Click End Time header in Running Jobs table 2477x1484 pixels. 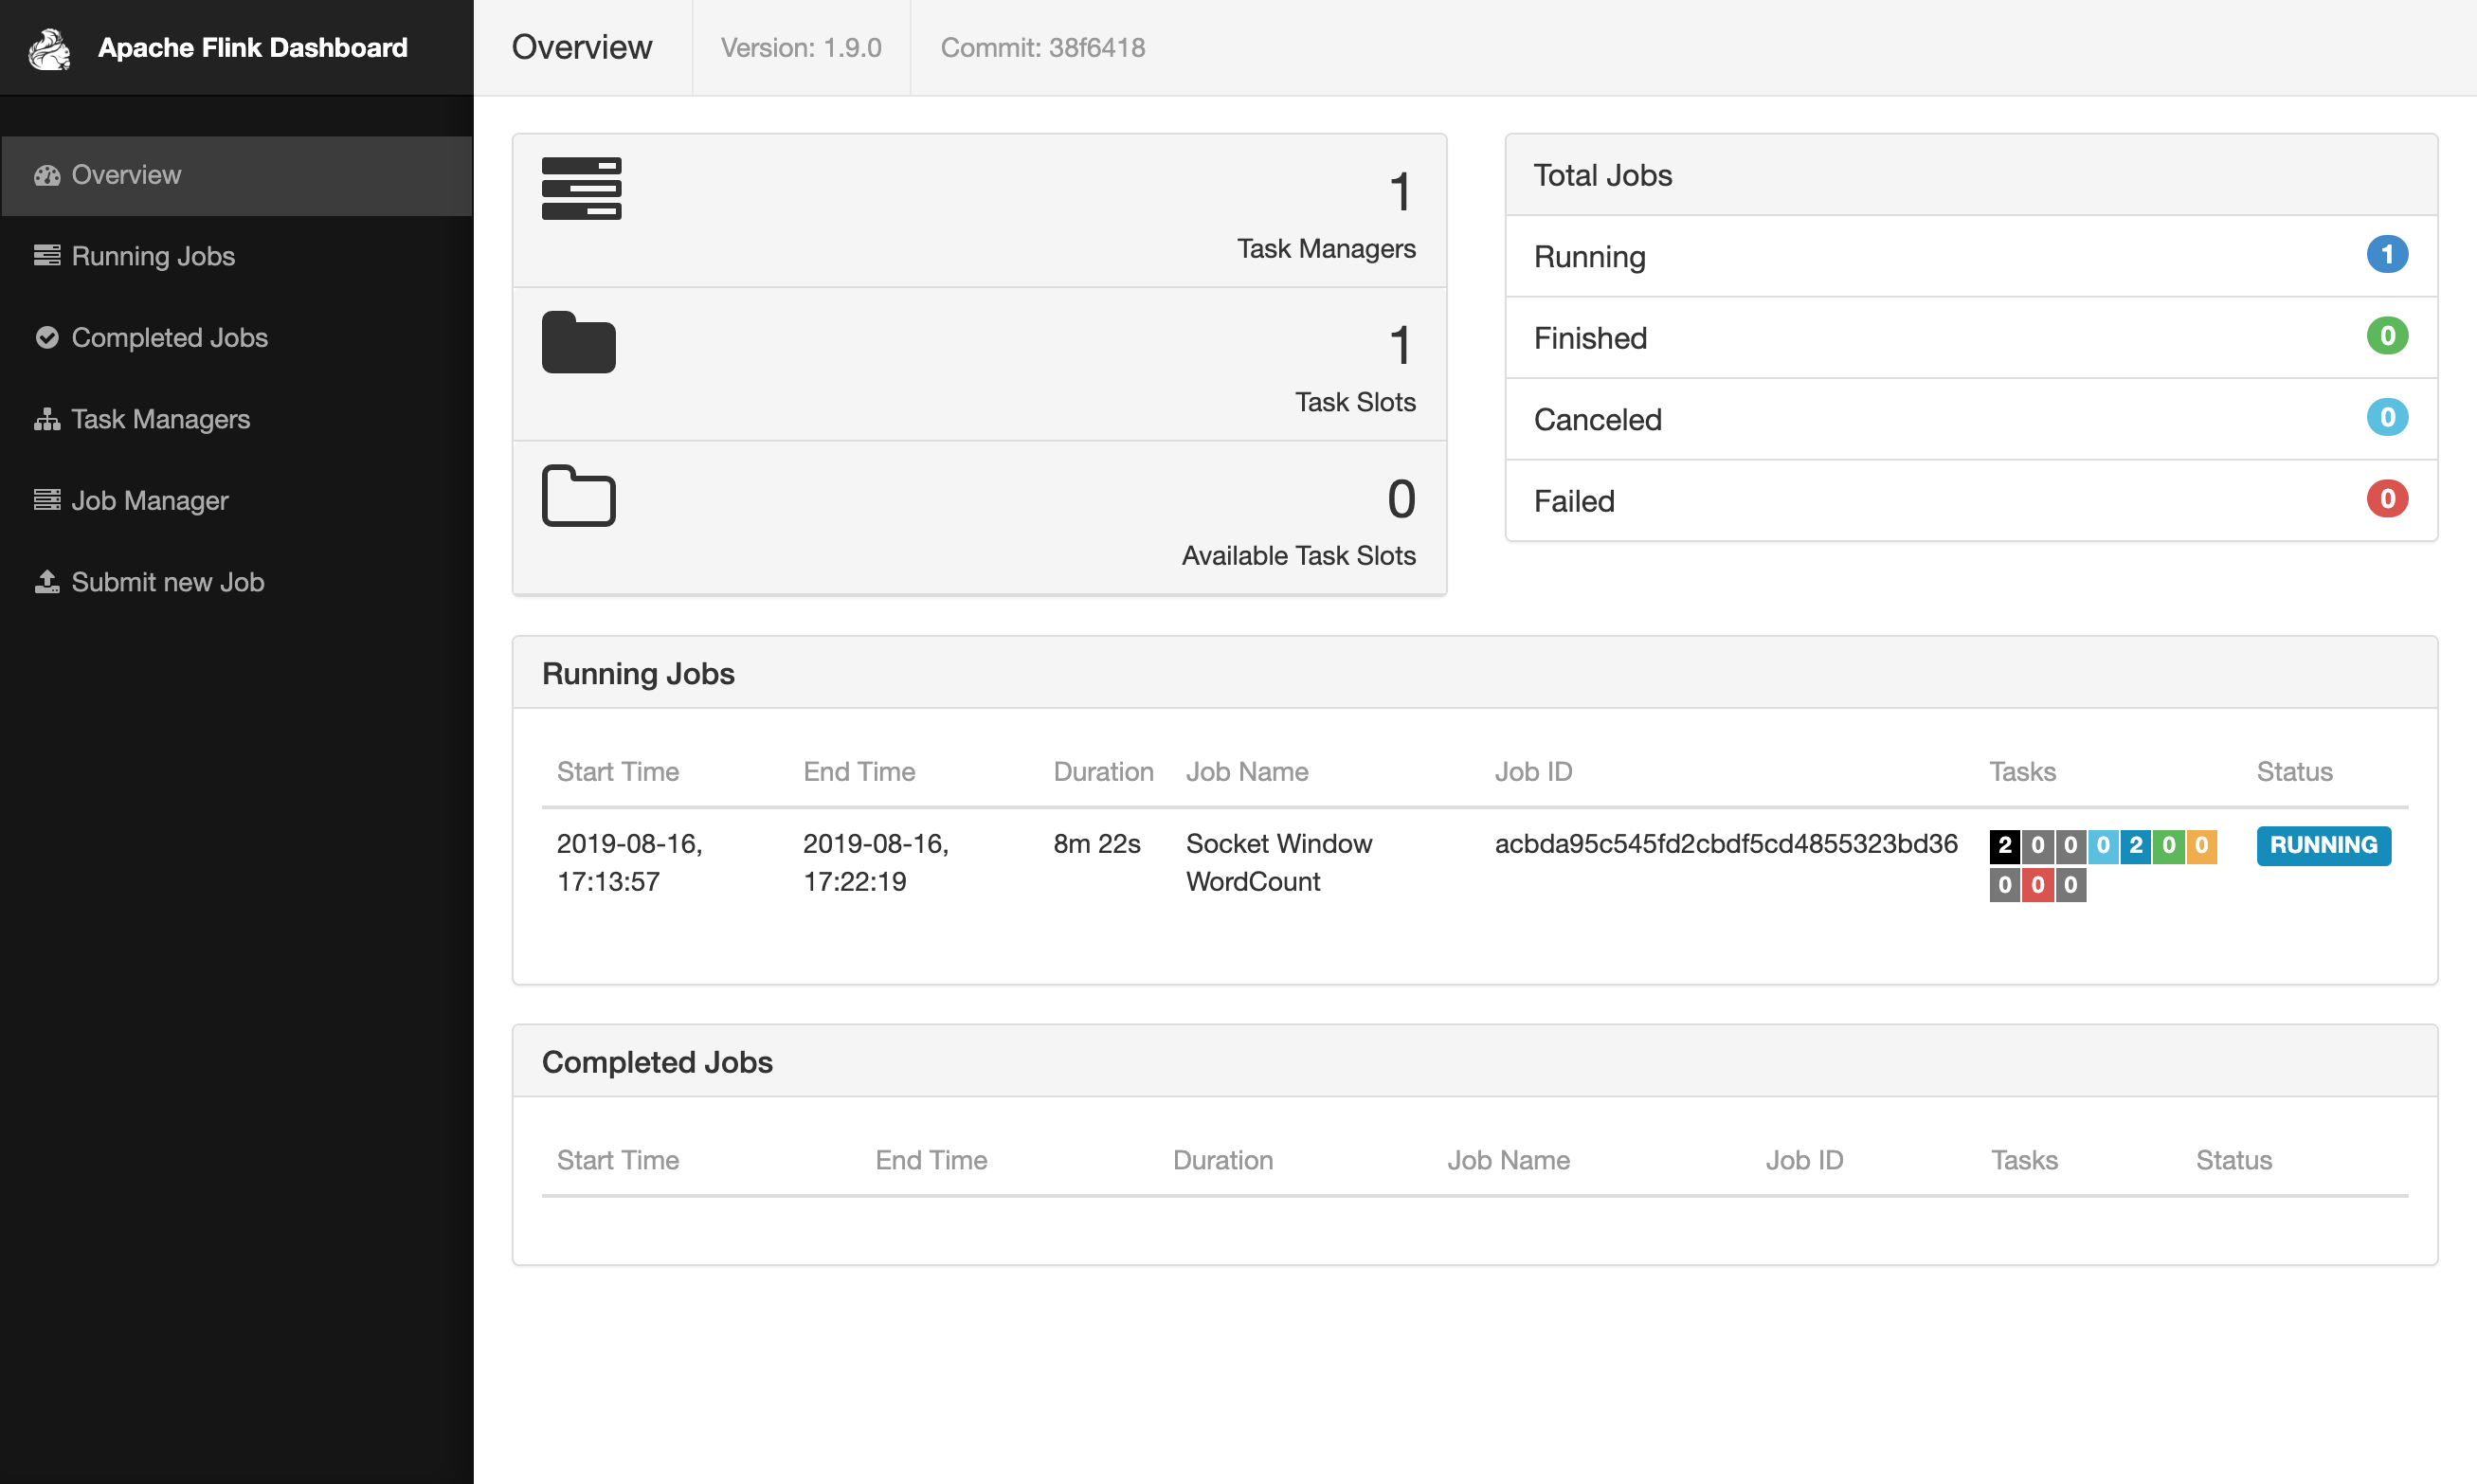click(859, 772)
